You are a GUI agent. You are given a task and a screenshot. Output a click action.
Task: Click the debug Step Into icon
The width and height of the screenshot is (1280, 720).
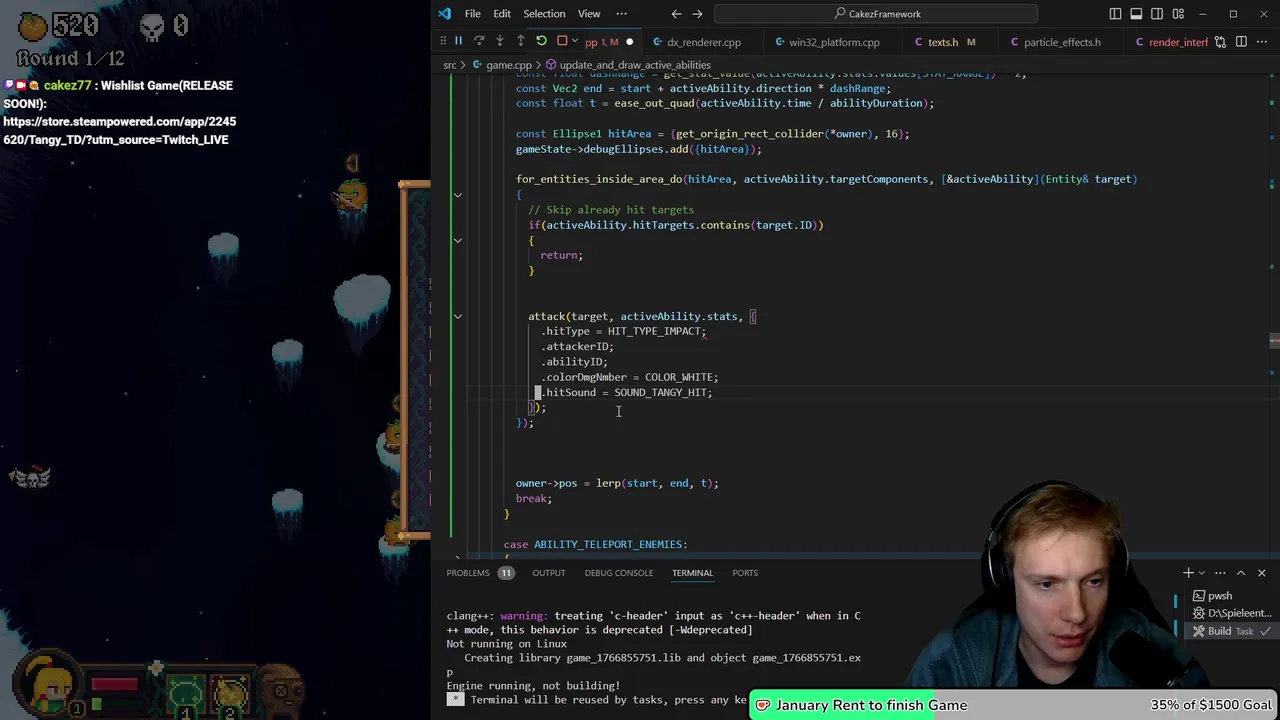(500, 41)
